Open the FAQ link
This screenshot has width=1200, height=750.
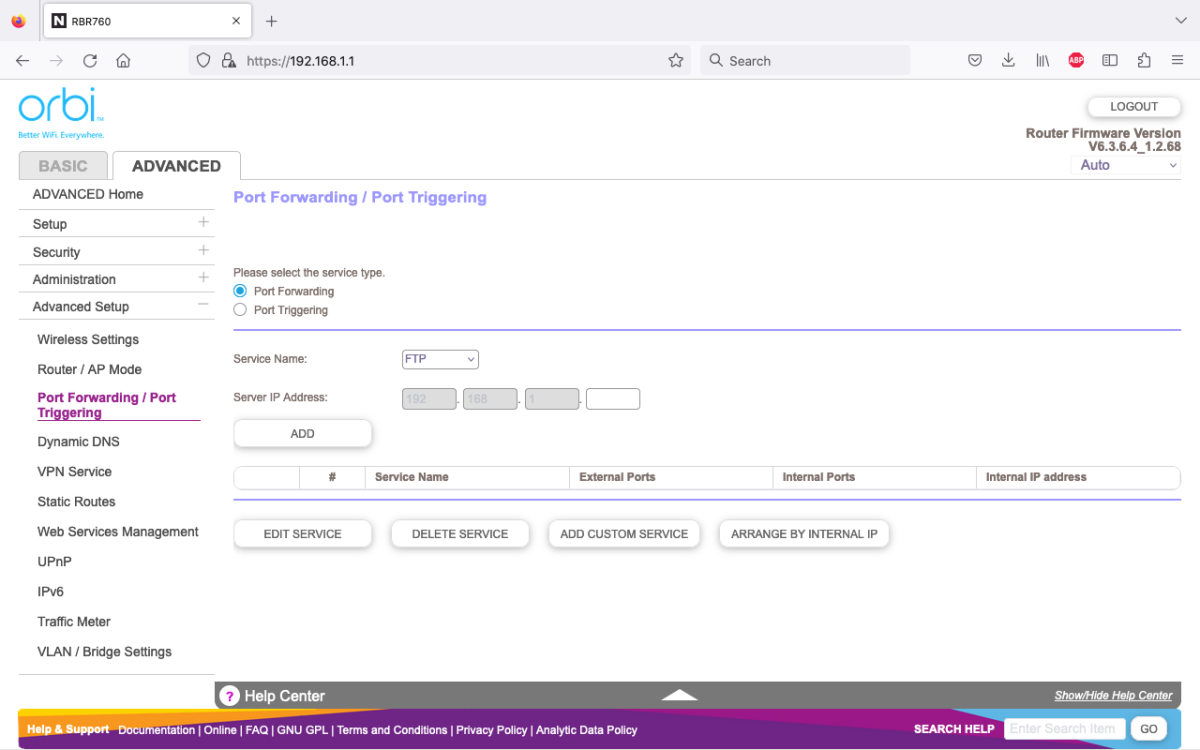point(257,730)
